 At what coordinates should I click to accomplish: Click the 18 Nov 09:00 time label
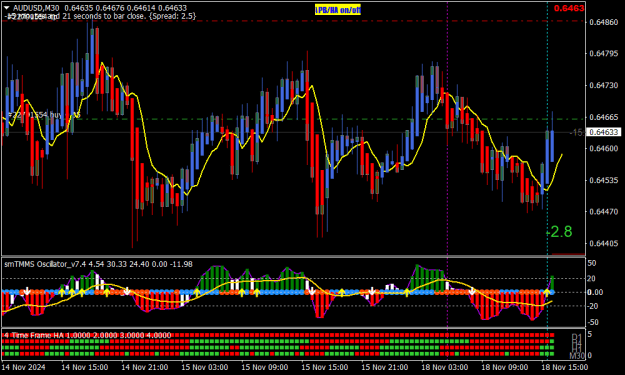point(505,367)
